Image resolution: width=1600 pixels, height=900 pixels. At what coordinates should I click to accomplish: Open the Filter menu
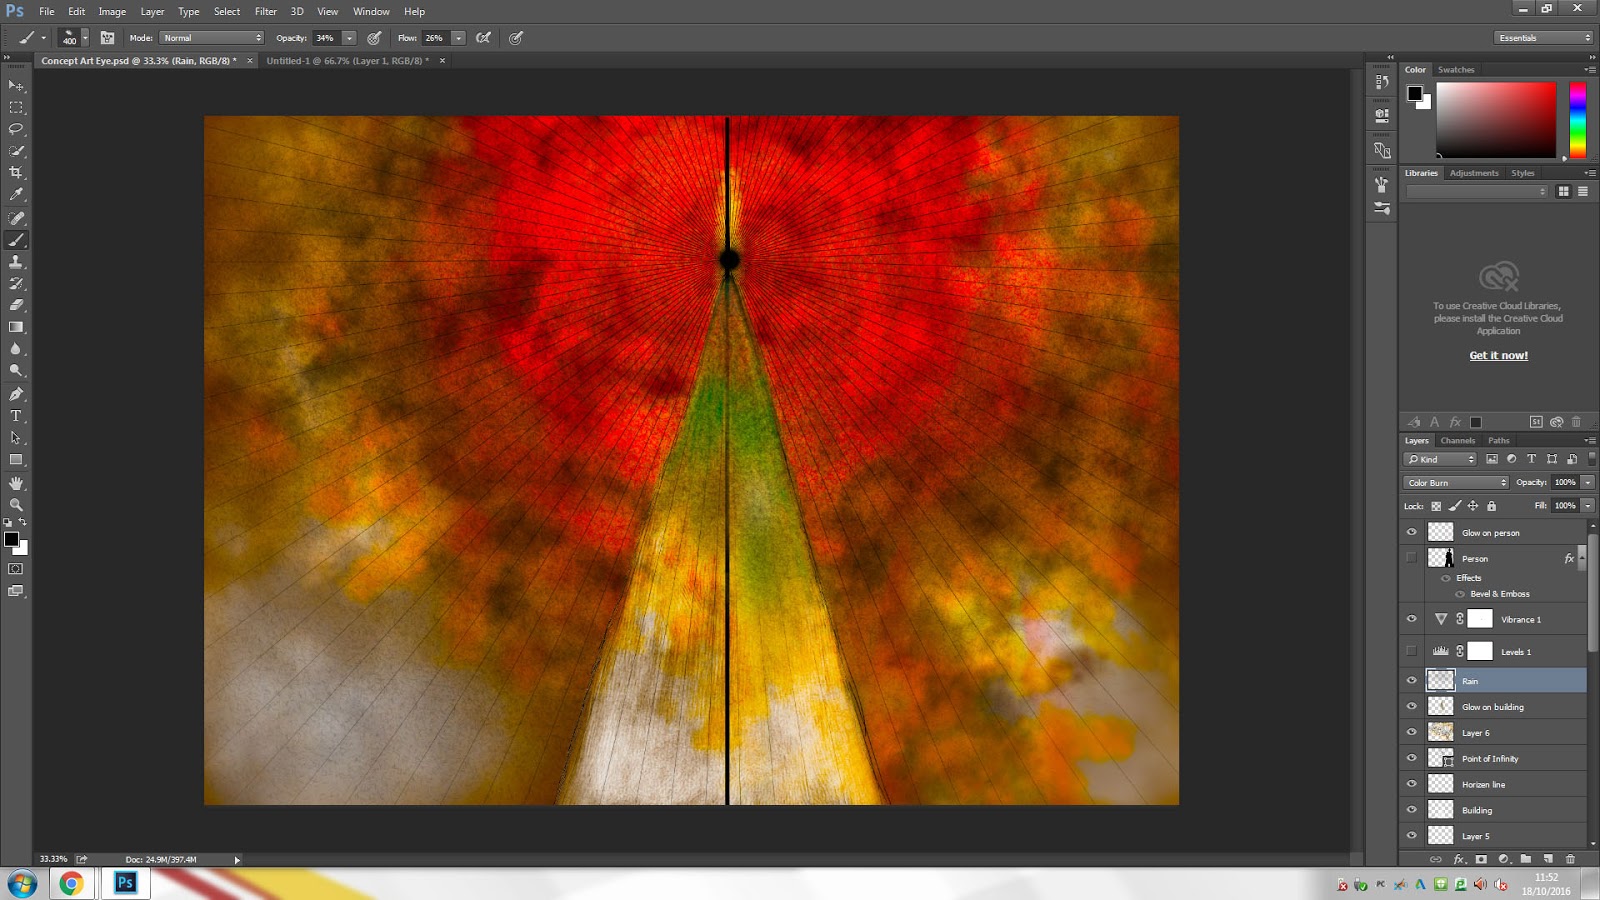tap(265, 12)
